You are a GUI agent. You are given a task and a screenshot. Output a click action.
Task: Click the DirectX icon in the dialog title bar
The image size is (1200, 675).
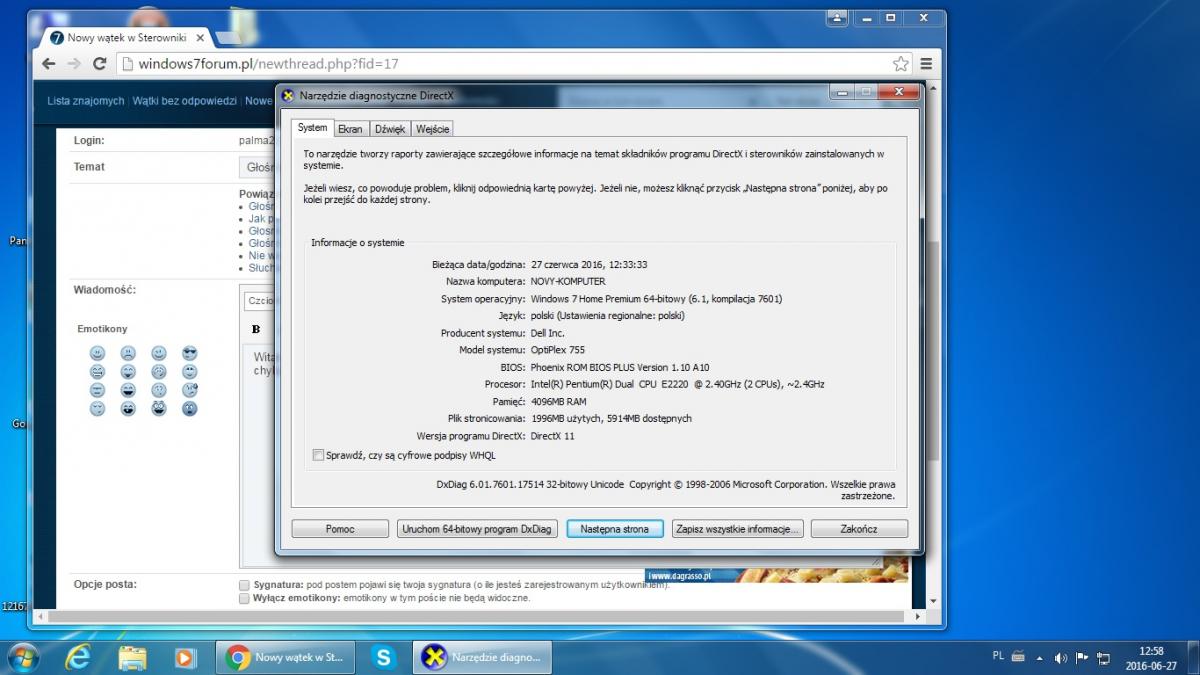click(288, 95)
